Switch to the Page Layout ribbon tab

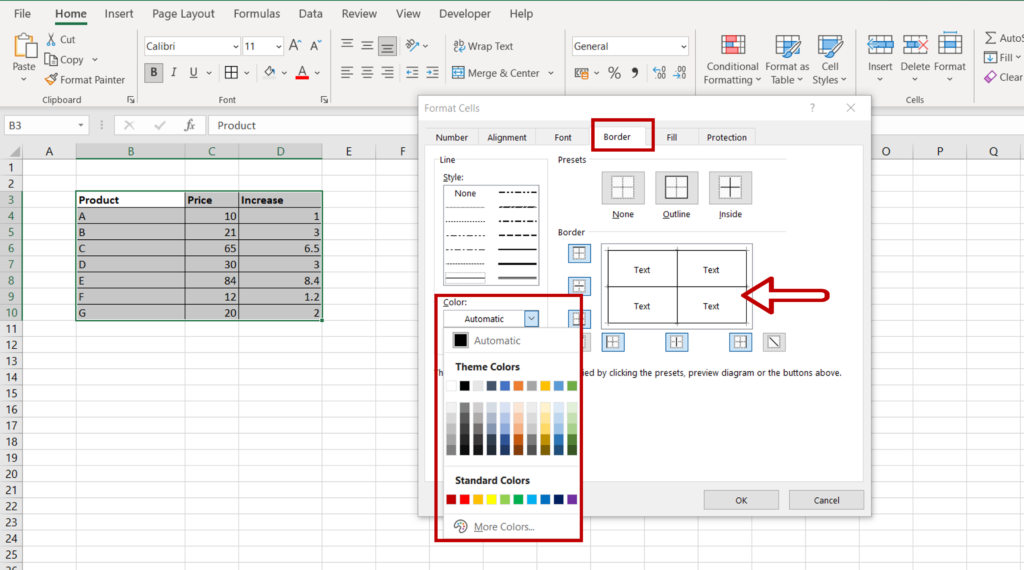pyautogui.click(x=183, y=14)
